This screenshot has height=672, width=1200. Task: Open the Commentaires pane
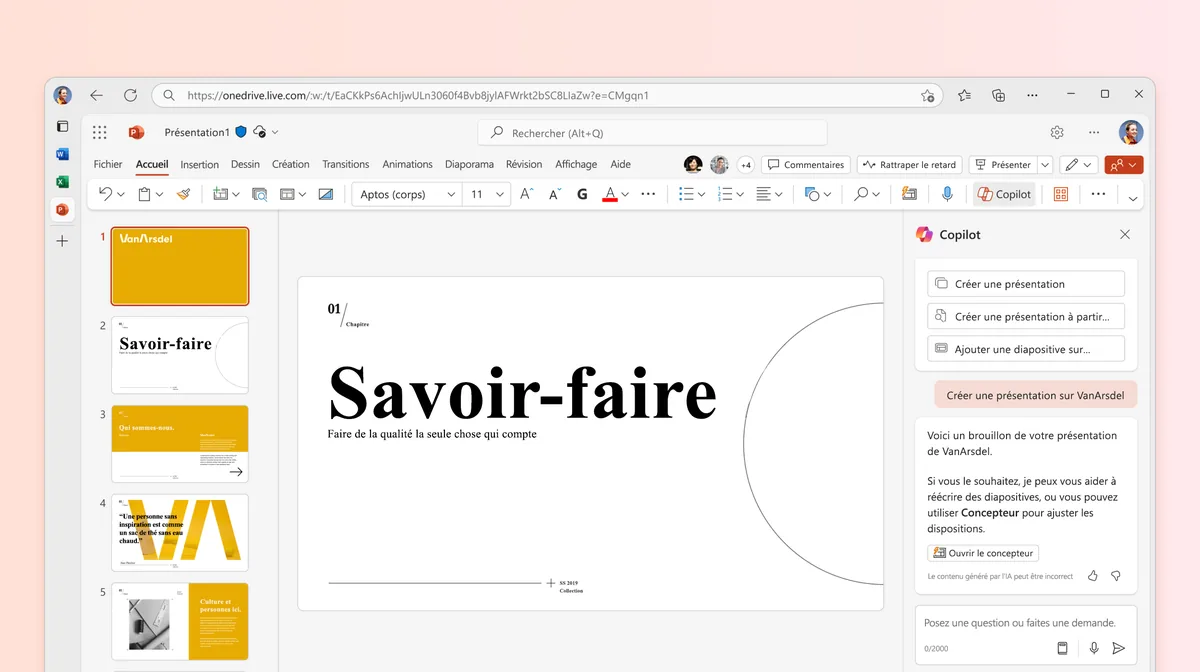(x=805, y=165)
